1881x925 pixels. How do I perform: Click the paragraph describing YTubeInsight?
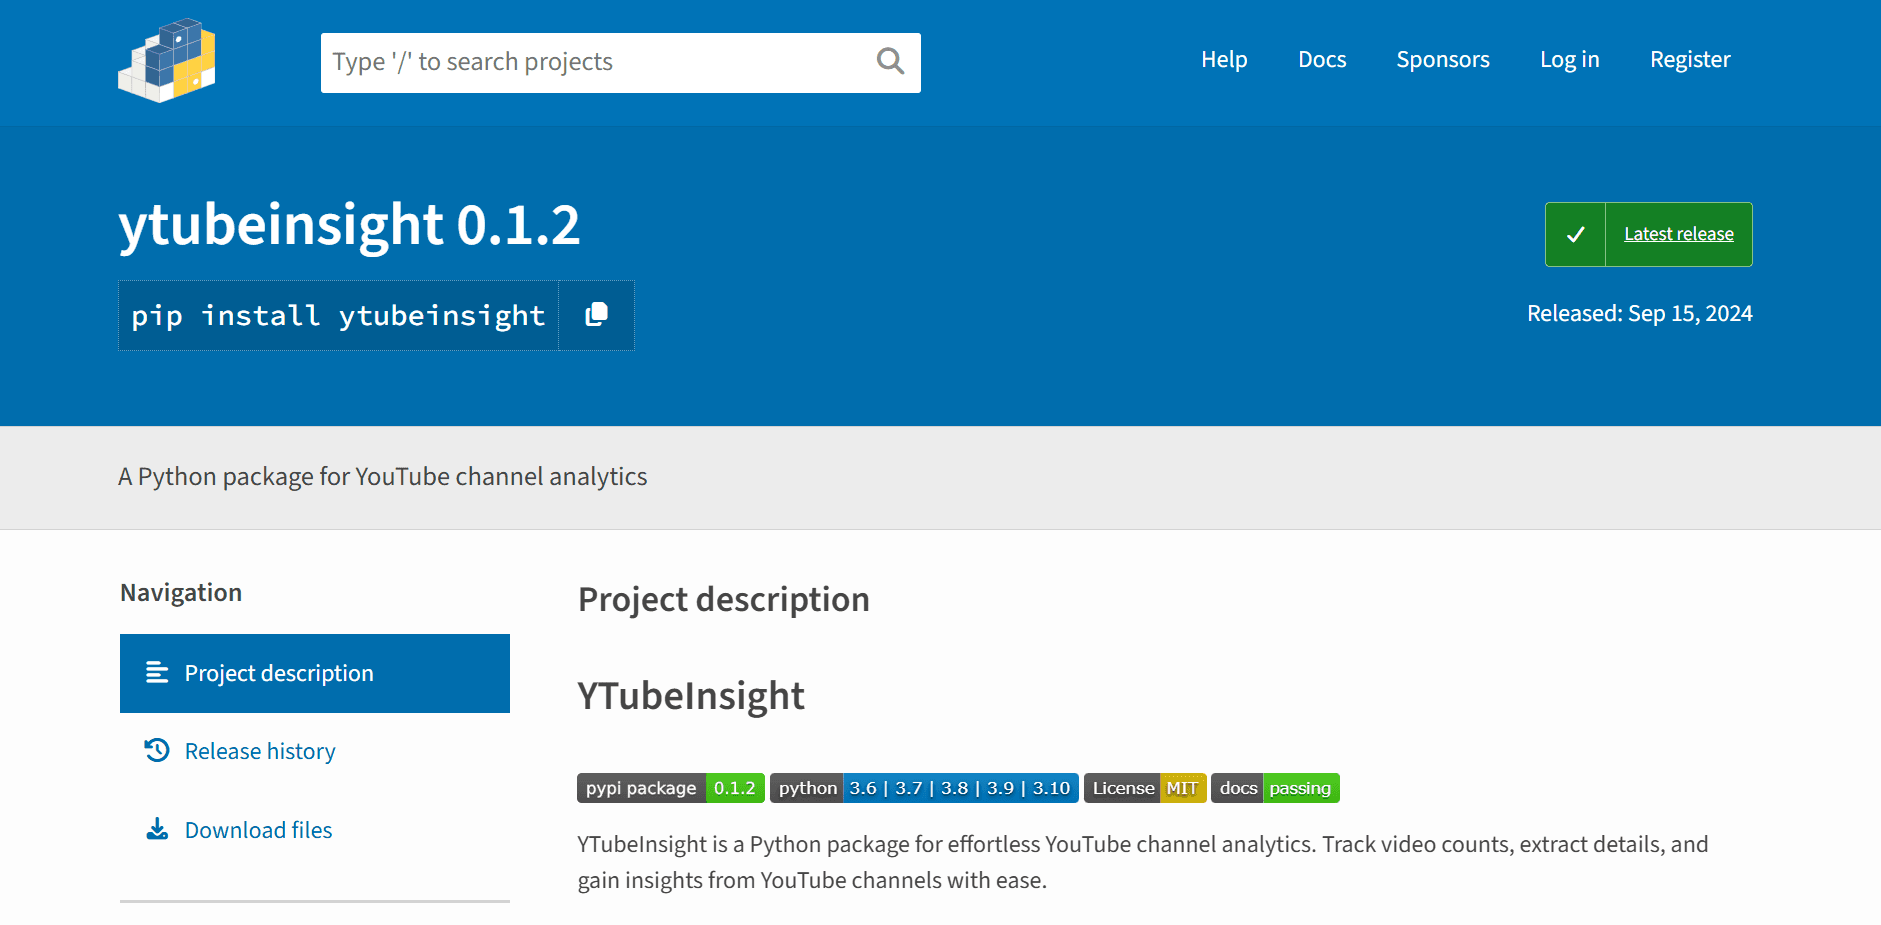[x=1143, y=862]
